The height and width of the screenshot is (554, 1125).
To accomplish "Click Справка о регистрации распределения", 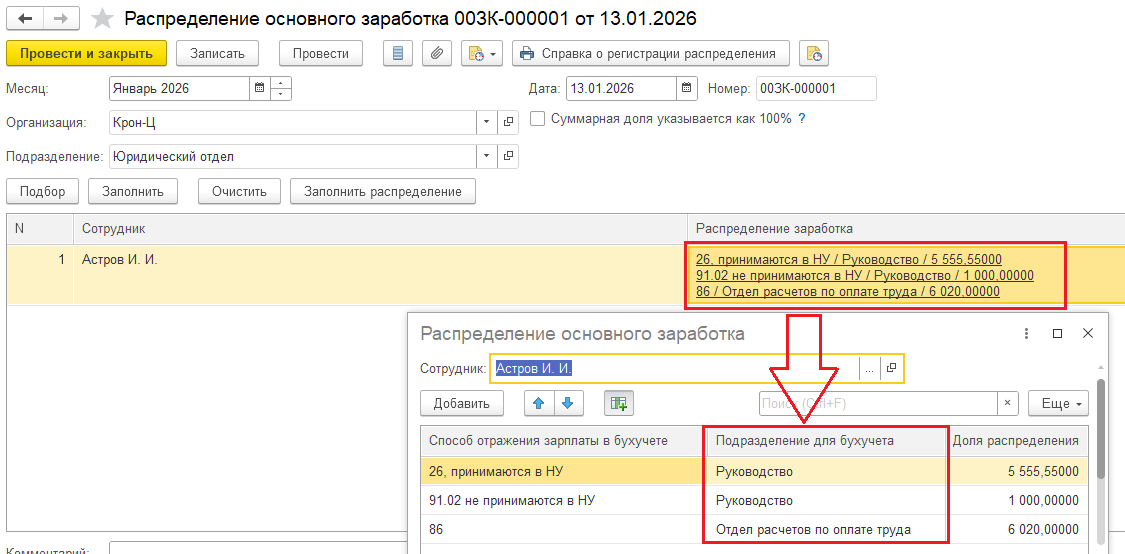I will tap(651, 53).
